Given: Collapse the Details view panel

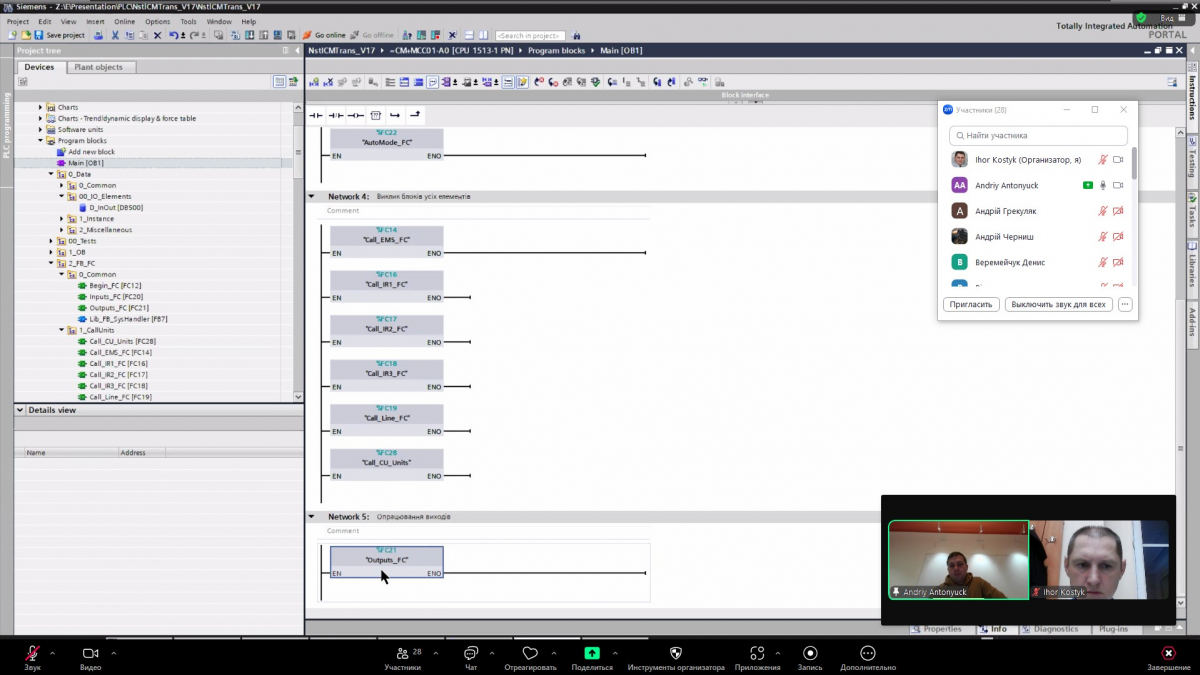Looking at the screenshot, I should 19,410.
